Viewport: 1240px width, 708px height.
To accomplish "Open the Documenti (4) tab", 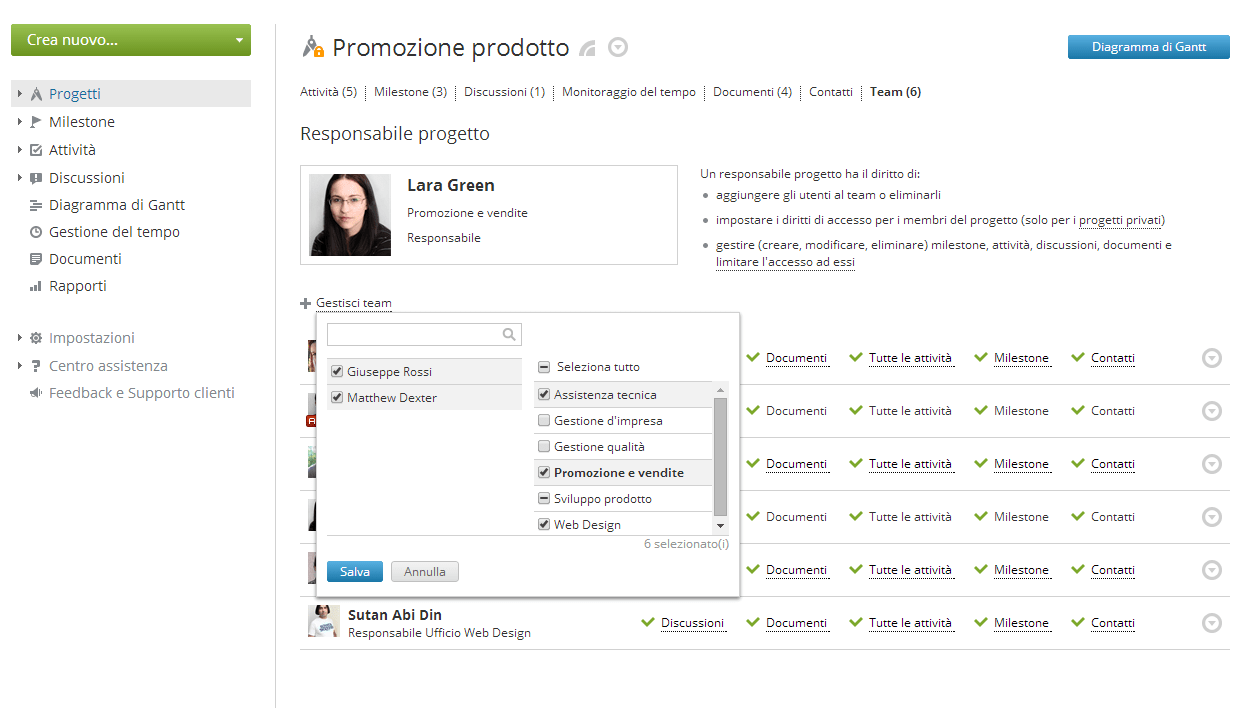I will [752, 92].
